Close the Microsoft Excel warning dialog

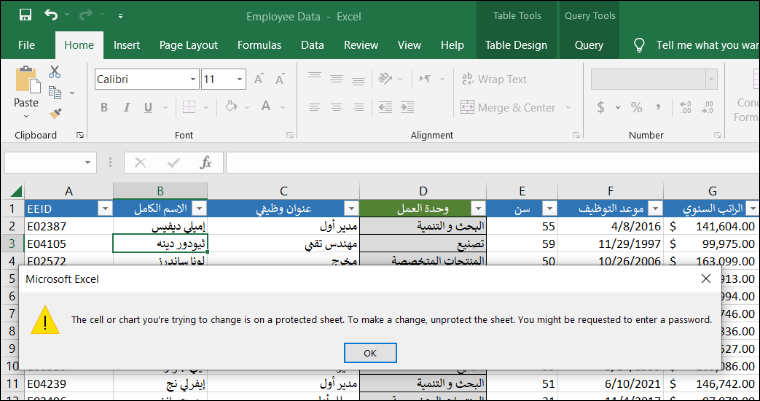[706, 279]
